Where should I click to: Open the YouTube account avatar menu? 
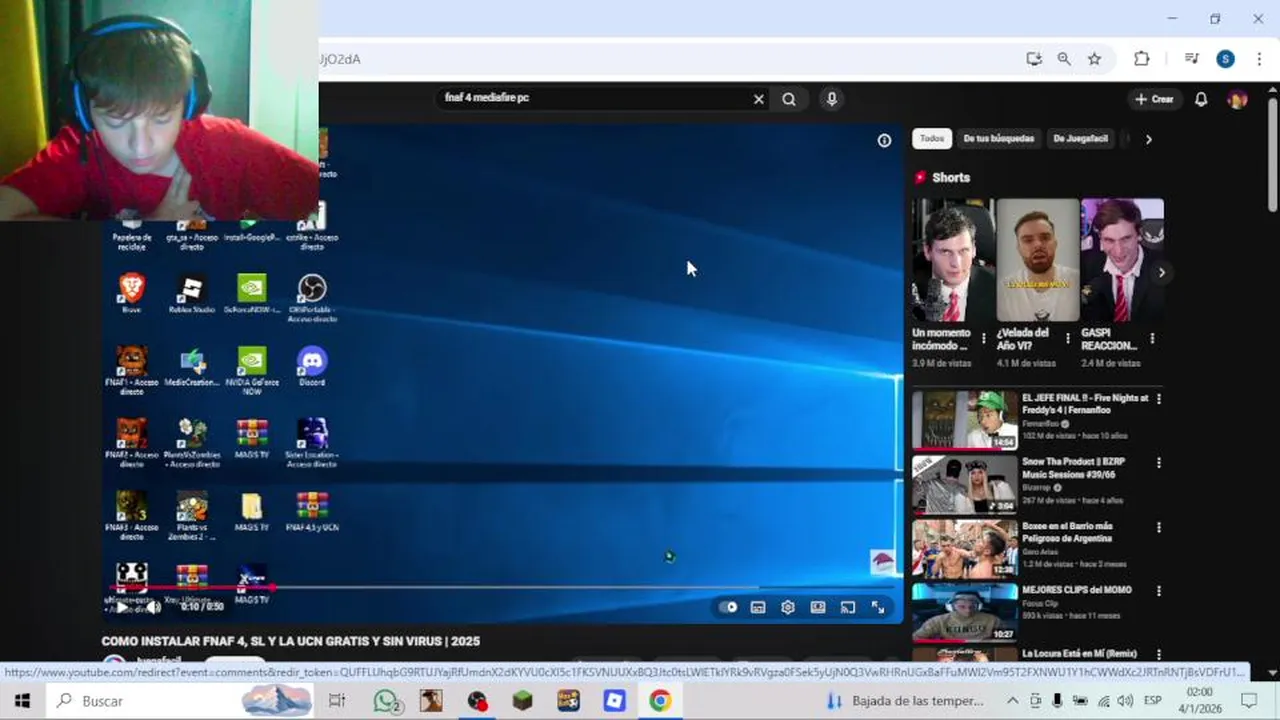(x=1237, y=99)
